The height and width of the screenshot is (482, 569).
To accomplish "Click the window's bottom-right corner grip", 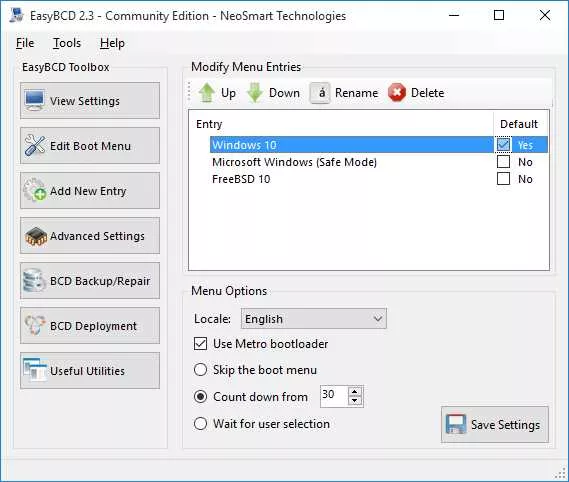I will pyautogui.click(x=560, y=473).
